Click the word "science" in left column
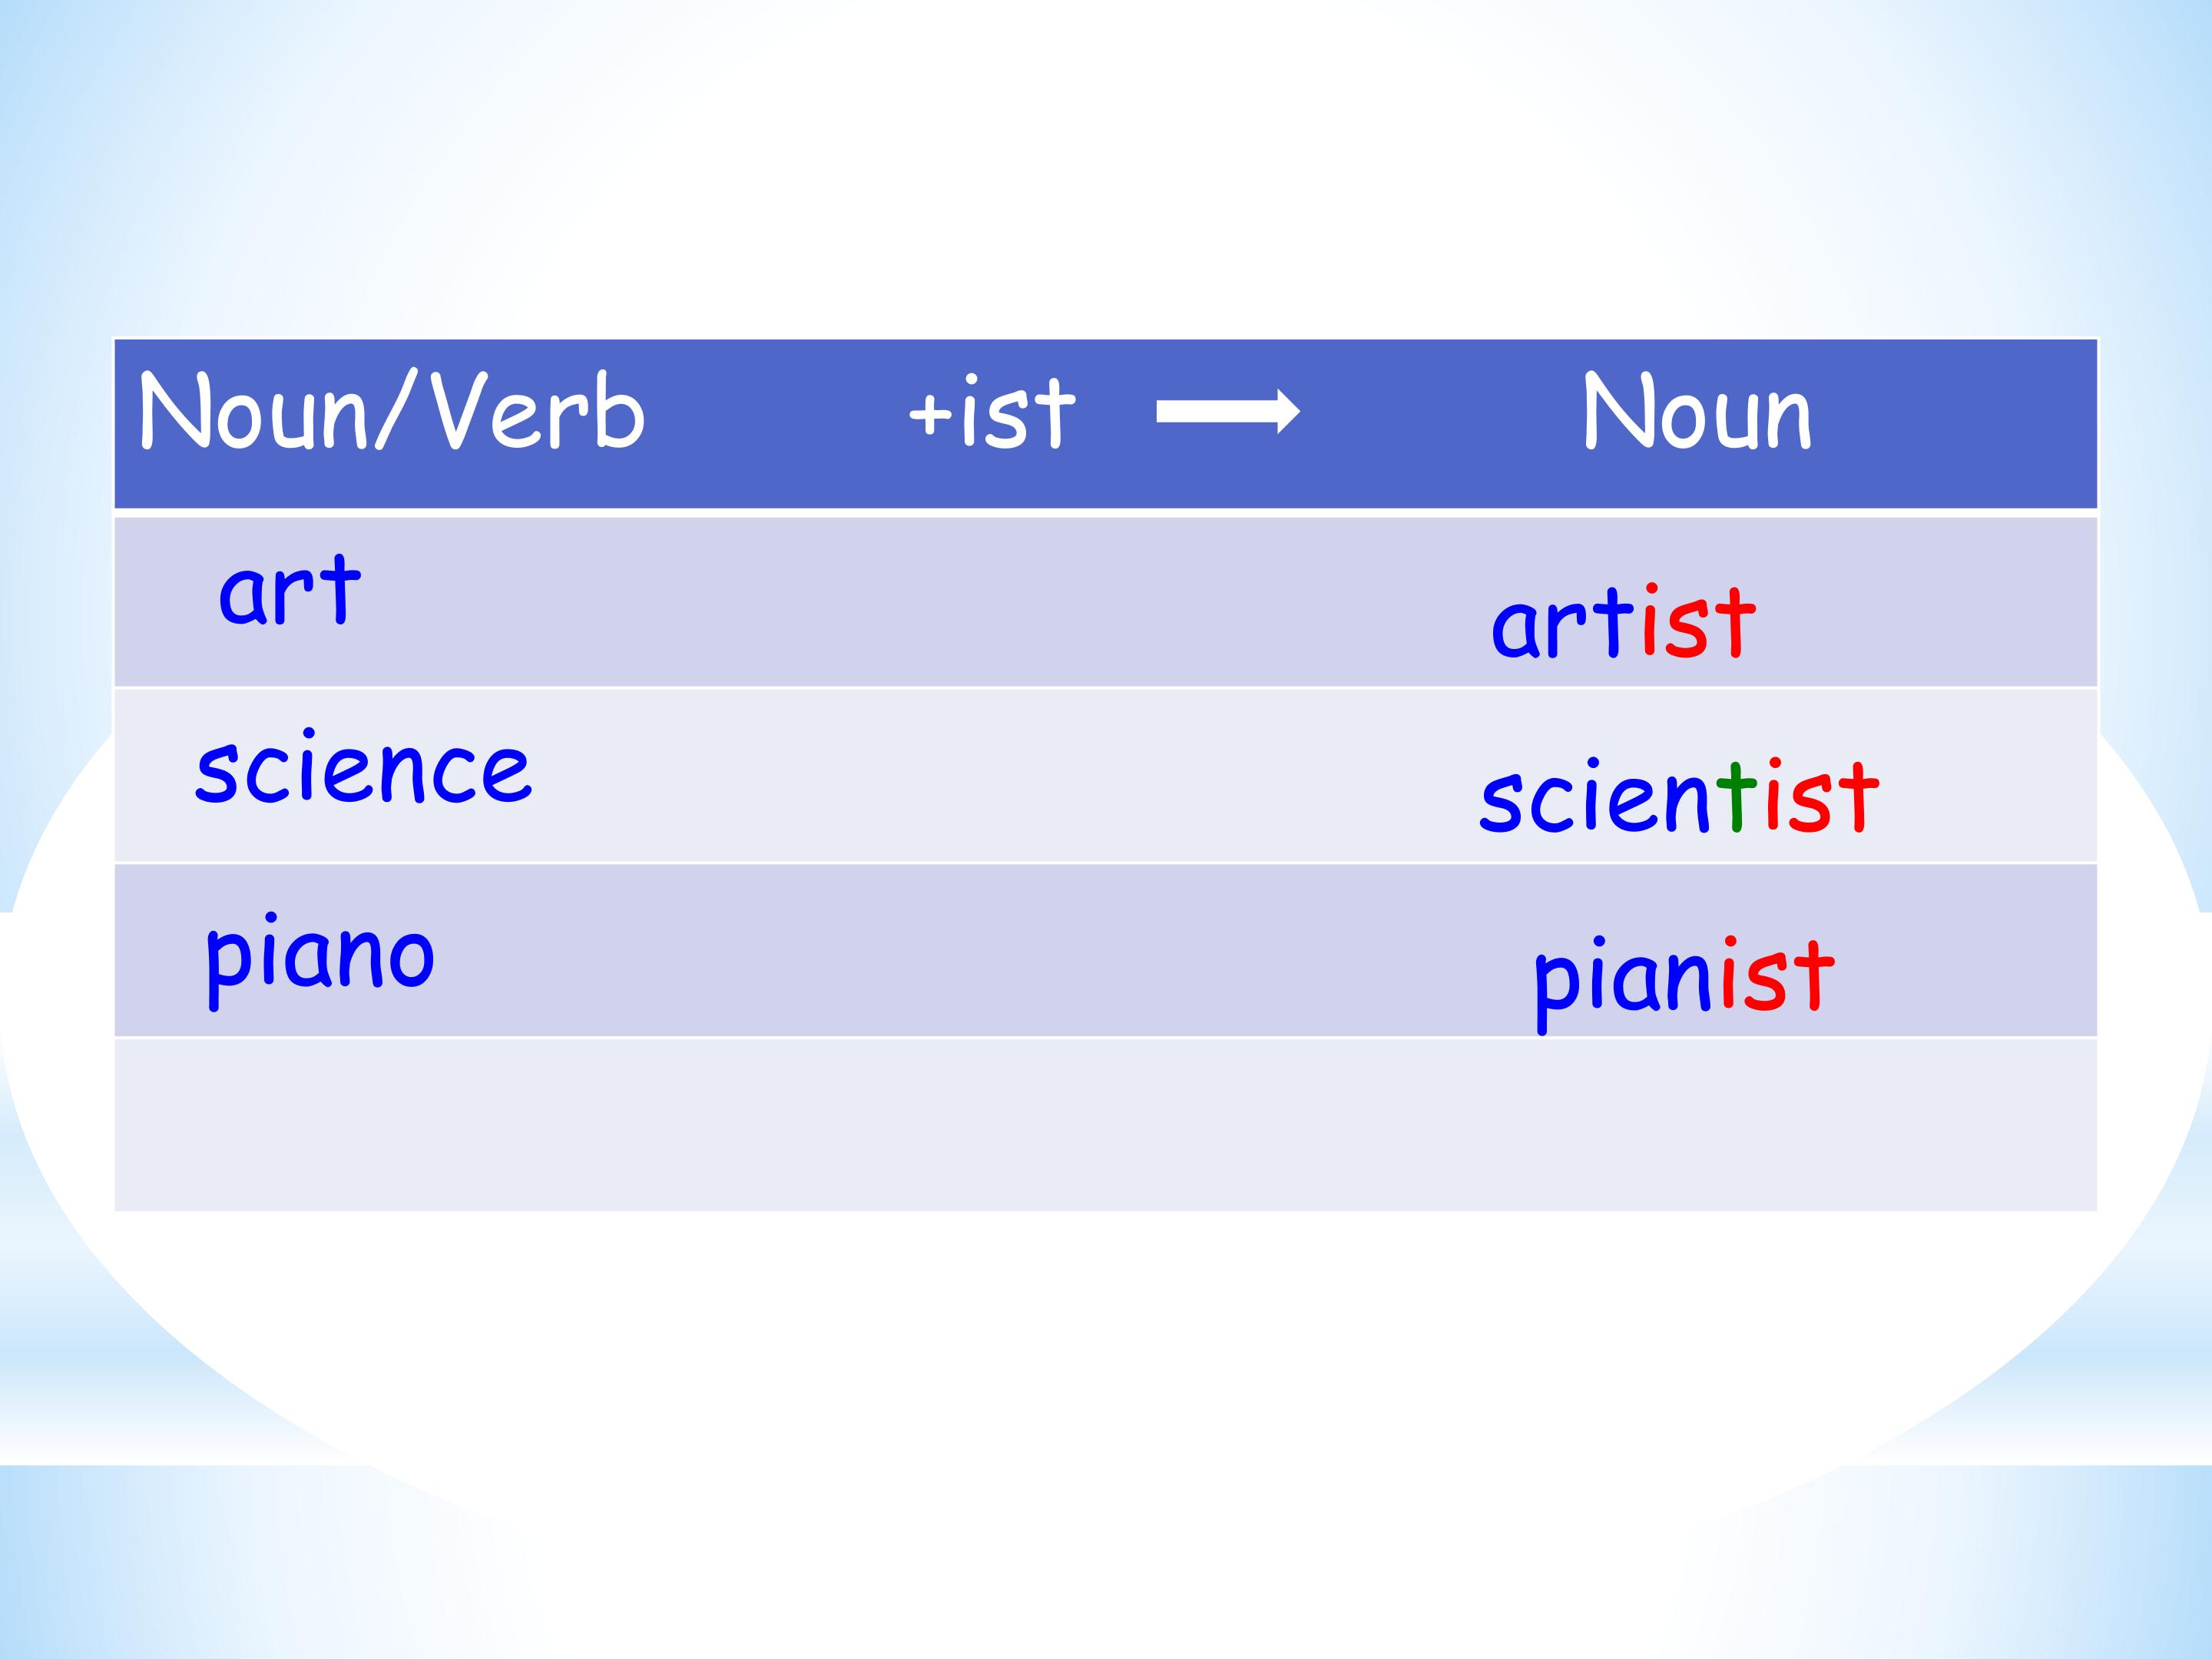The image size is (2212, 1659). click(x=364, y=770)
